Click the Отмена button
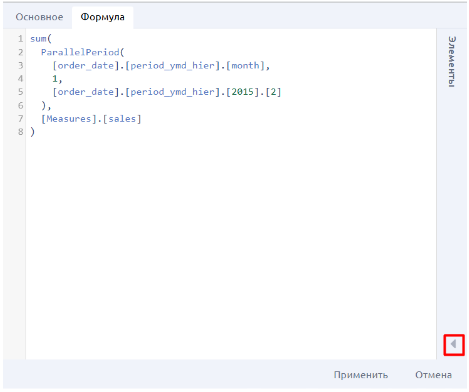Image resolution: width=469 pixels, height=392 pixels. tap(433, 375)
